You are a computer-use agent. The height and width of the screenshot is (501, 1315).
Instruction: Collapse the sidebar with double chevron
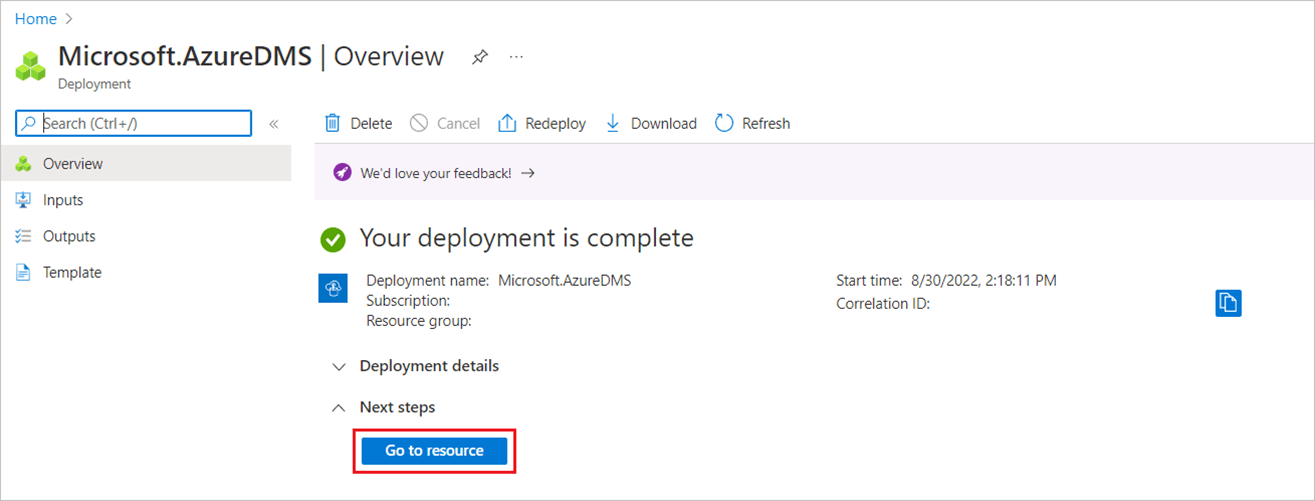point(274,124)
